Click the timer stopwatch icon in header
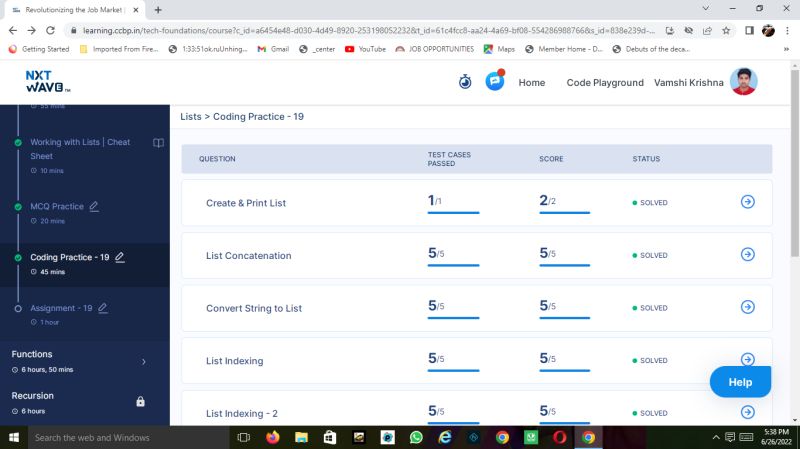The image size is (800, 449). coord(465,82)
